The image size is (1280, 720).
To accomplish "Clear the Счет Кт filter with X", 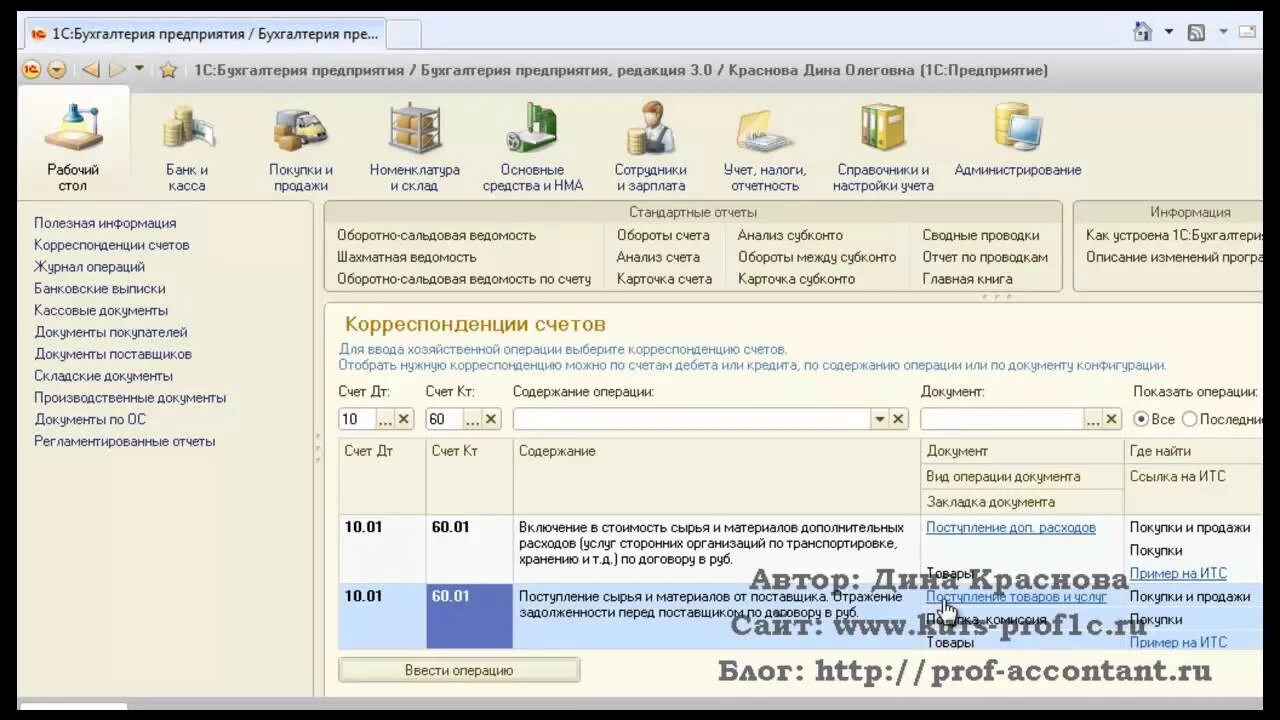I will 492,419.
